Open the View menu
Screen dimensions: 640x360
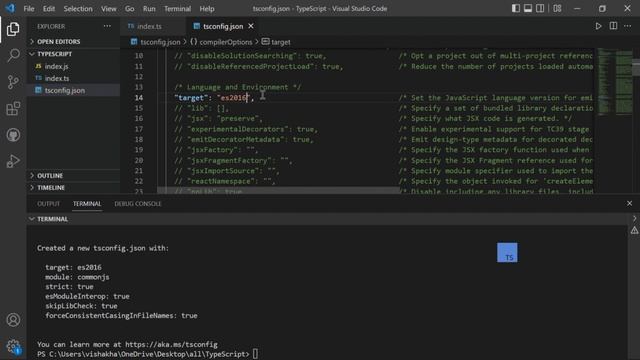point(109,9)
